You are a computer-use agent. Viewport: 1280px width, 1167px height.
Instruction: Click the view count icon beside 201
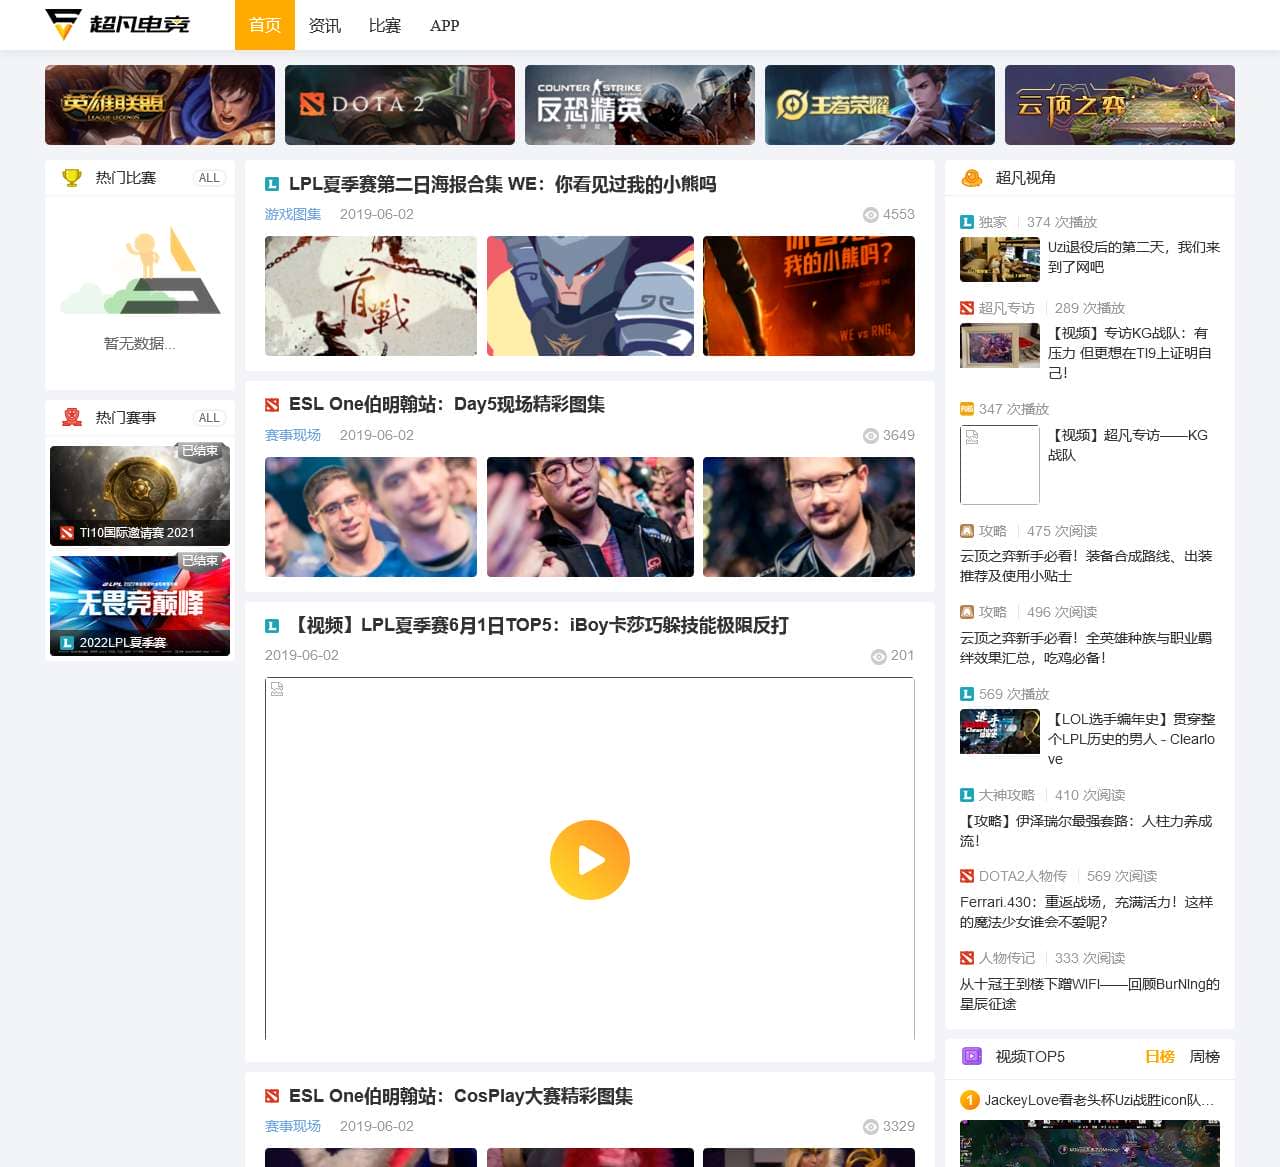coord(879,656)
